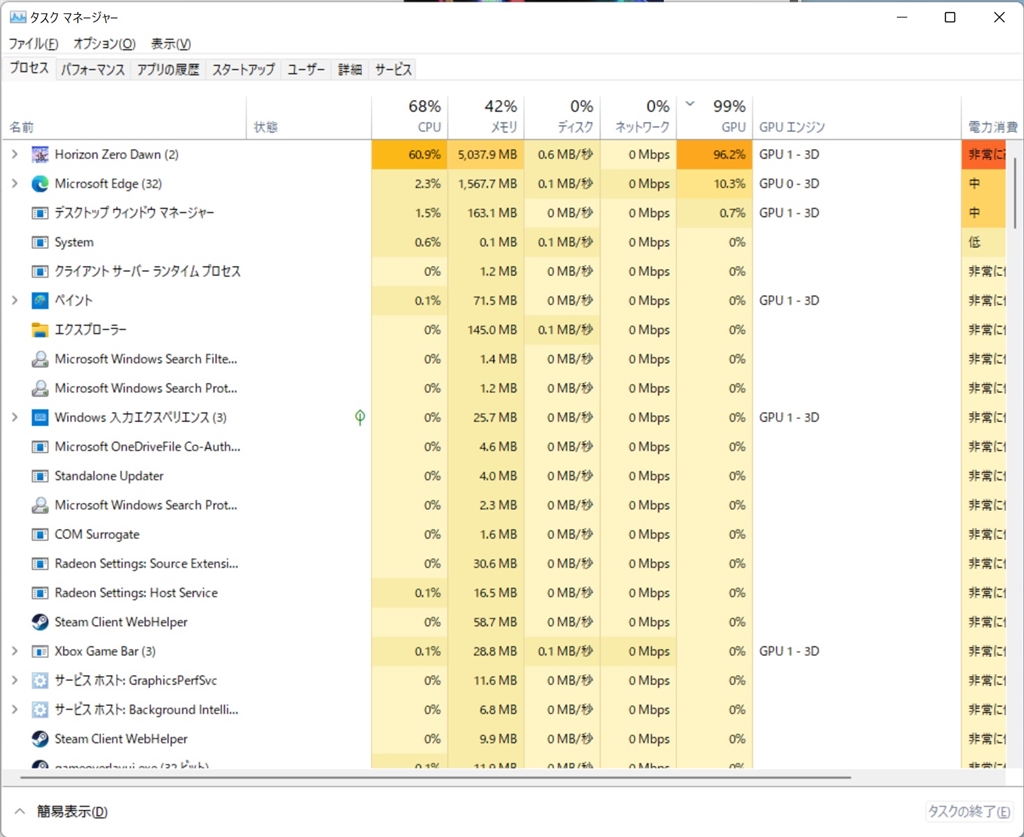Sort by the 名前 column header
Viewport: 1024px width, 837px height.
125,118
